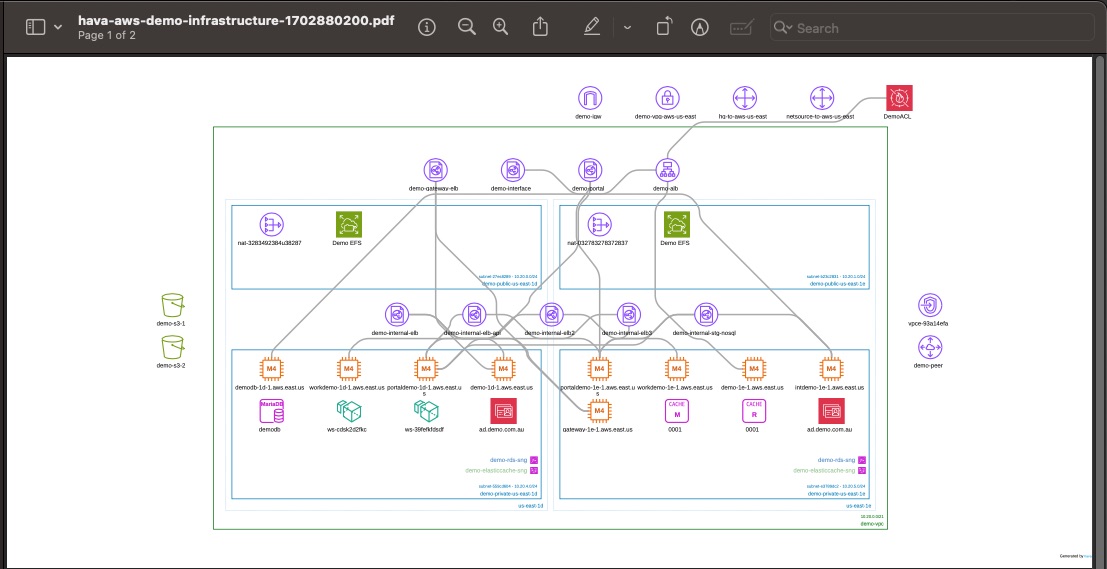Open the document info inspector
Viewport: 1107px width, 569px height.
point(427,27)
